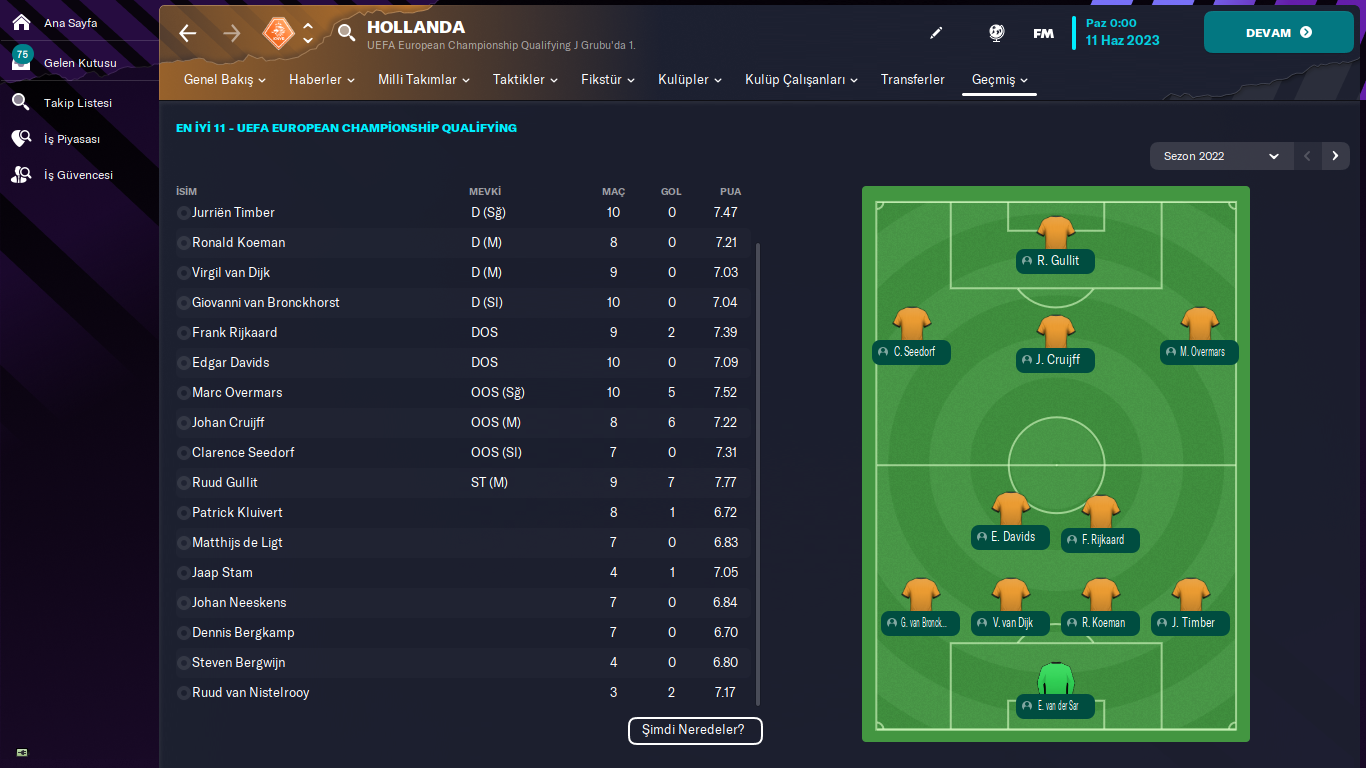This screenshot has width=1366, height=768.
Task: Click the Devam continue button
Action: 1278,33
